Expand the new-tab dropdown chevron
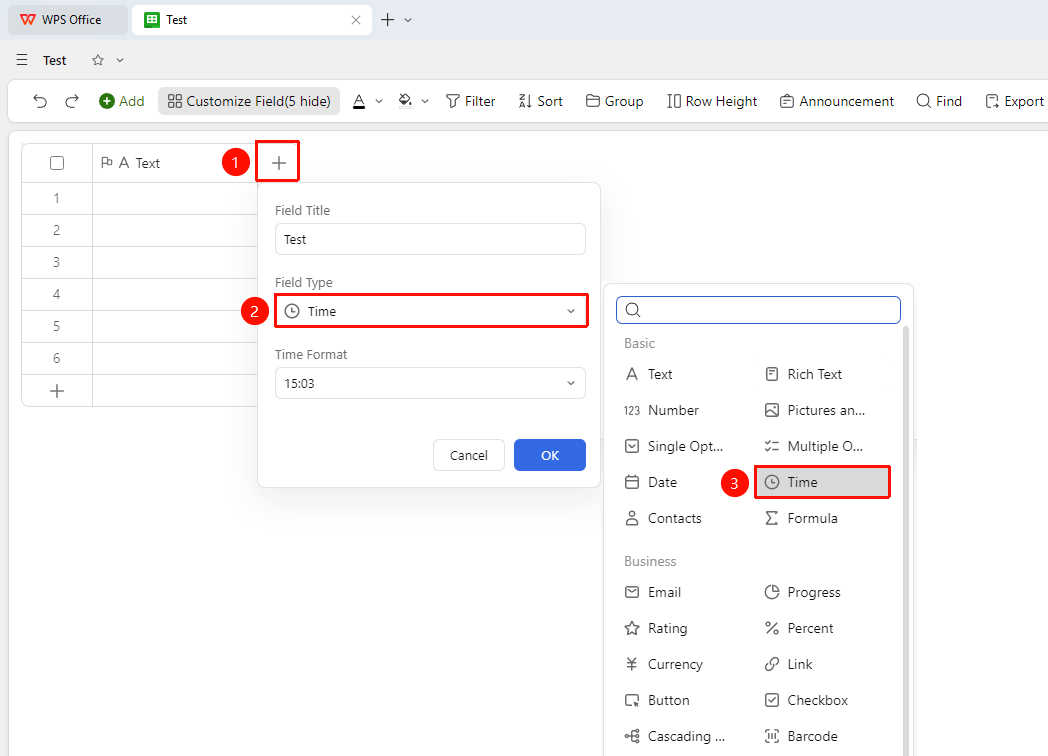 pyautogui.click(x=408, y=20)
